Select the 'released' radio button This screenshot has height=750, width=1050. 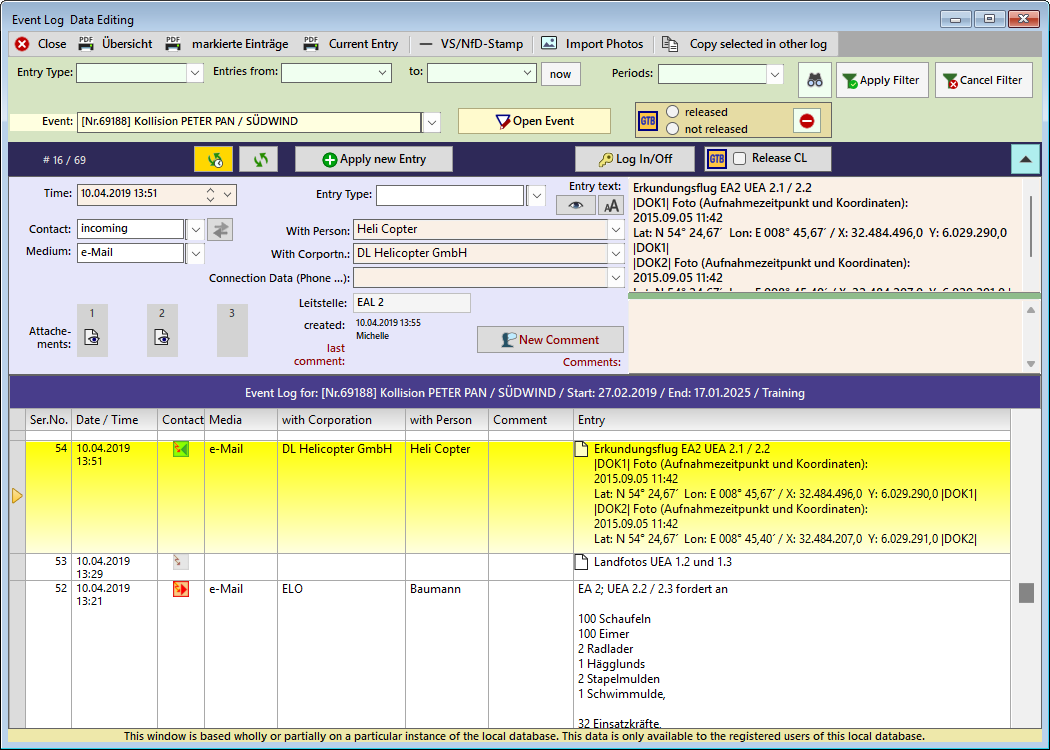pos(673,112)
